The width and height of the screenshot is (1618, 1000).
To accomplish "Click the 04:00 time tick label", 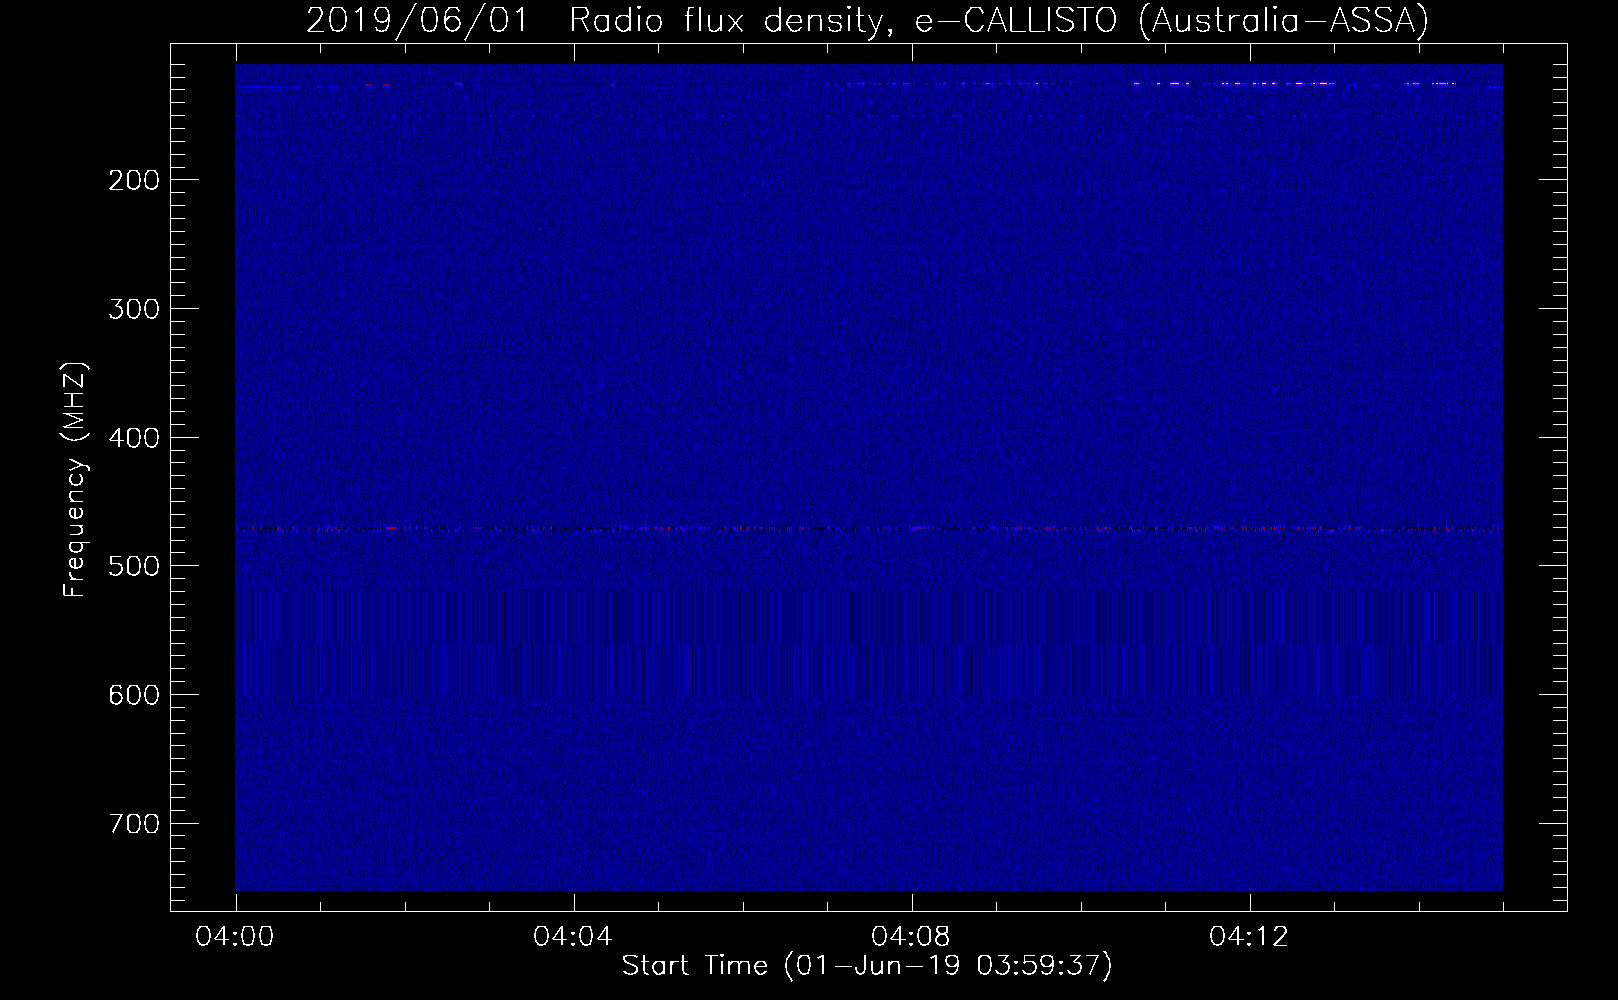I will tap(236, 937).
